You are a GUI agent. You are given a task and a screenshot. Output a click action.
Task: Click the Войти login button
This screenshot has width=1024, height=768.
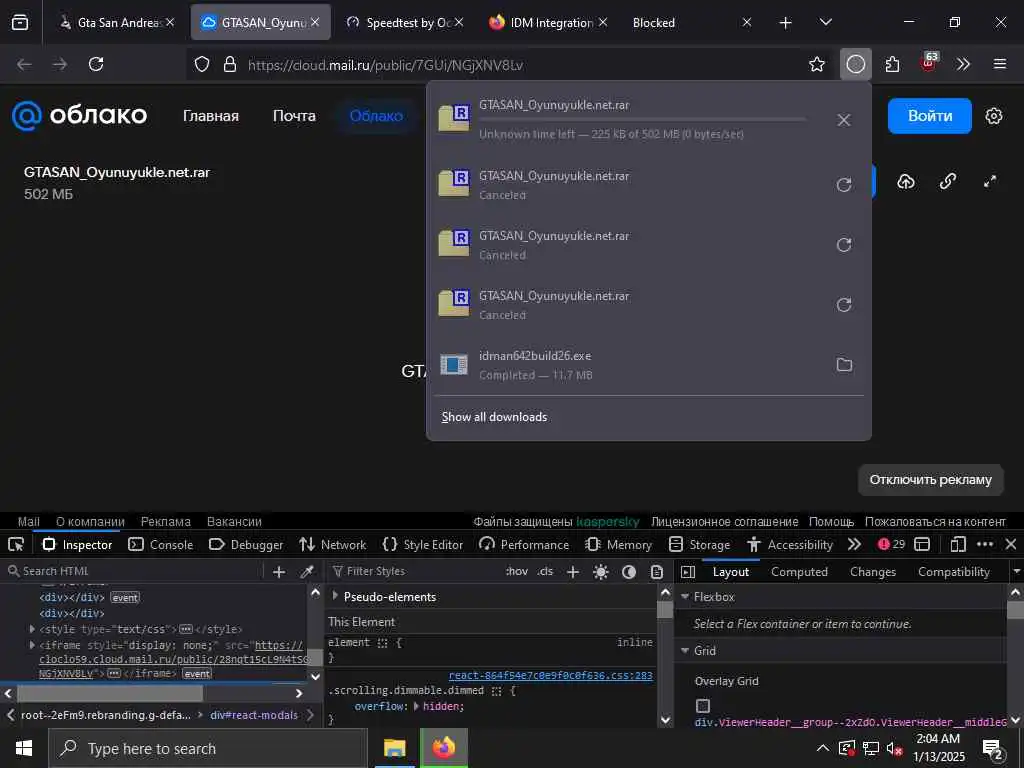(x=930, y=116)
